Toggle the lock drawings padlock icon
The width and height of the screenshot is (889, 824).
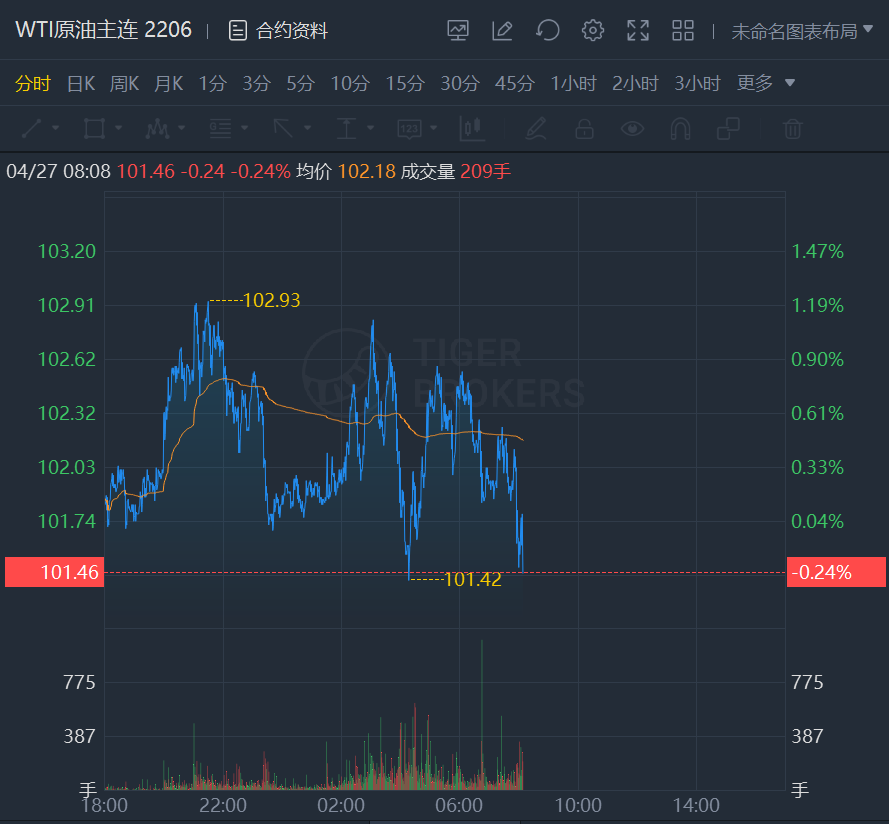pyautogui.click(x=584, y=129)
